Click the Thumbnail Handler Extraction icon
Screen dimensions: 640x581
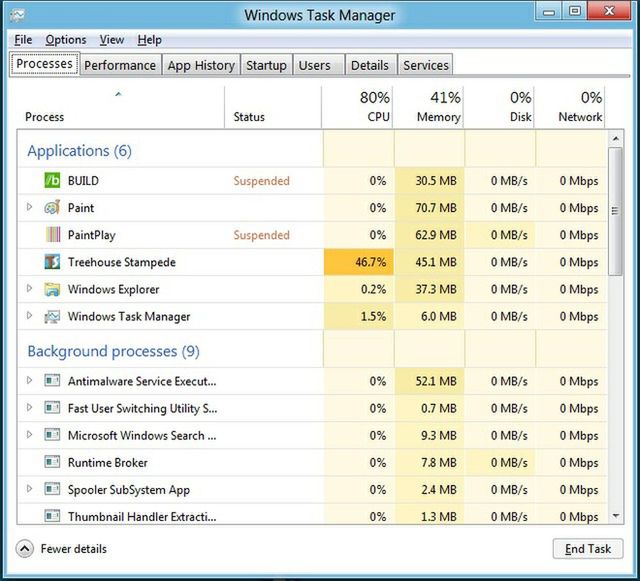pos(52,516)
